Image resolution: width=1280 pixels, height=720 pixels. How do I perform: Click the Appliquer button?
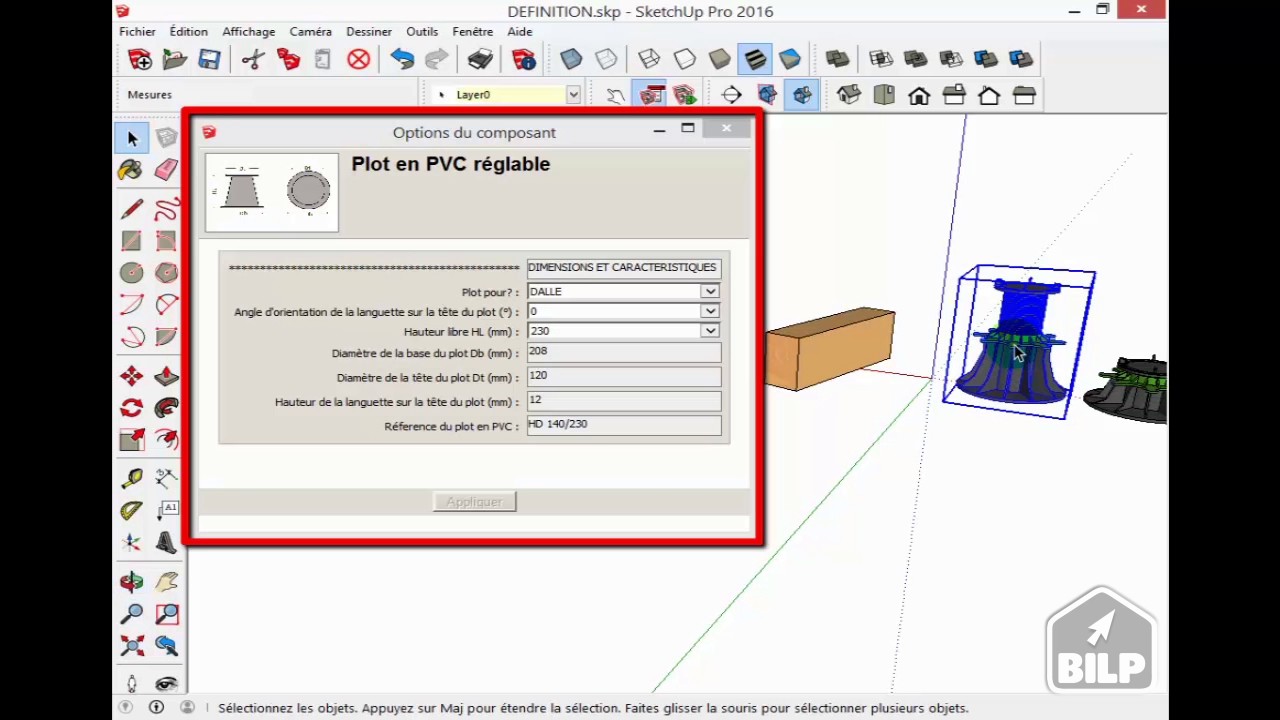coord(474,501)
